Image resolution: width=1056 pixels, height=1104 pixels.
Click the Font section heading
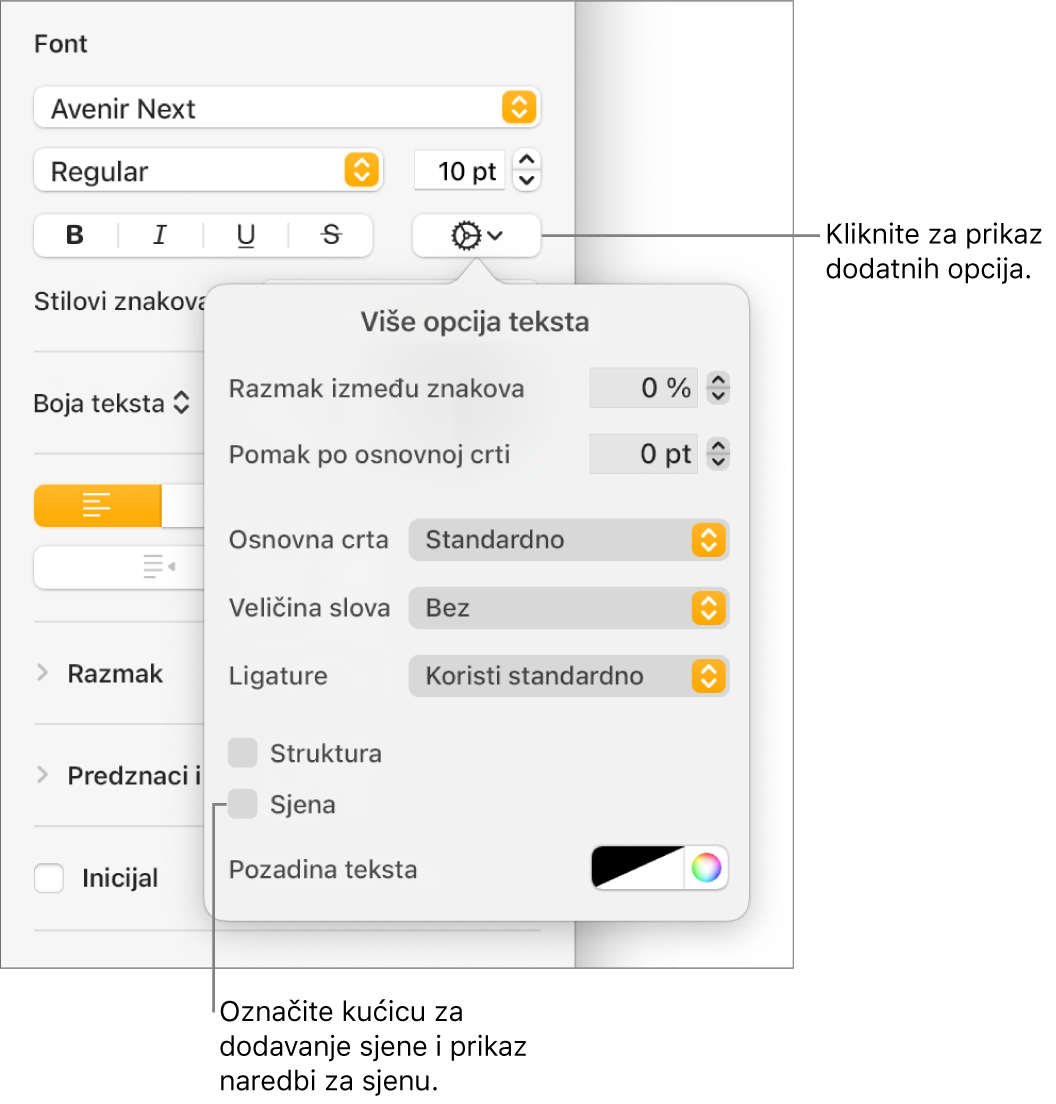click(61, 44)
